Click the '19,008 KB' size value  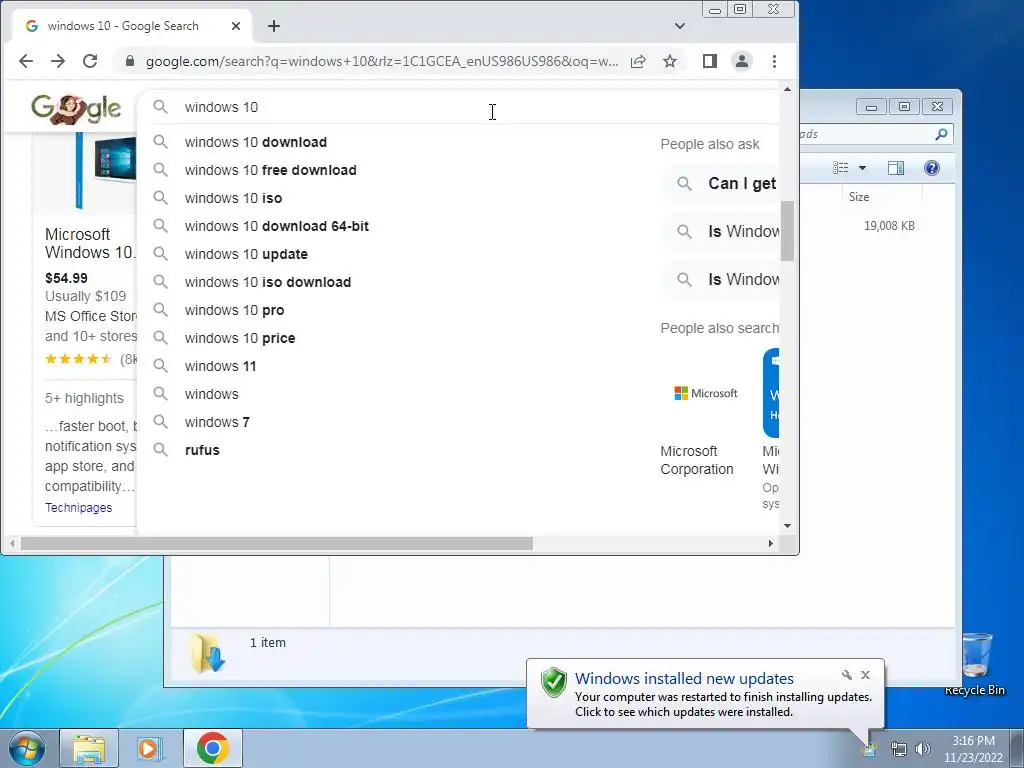pos(889,226)
